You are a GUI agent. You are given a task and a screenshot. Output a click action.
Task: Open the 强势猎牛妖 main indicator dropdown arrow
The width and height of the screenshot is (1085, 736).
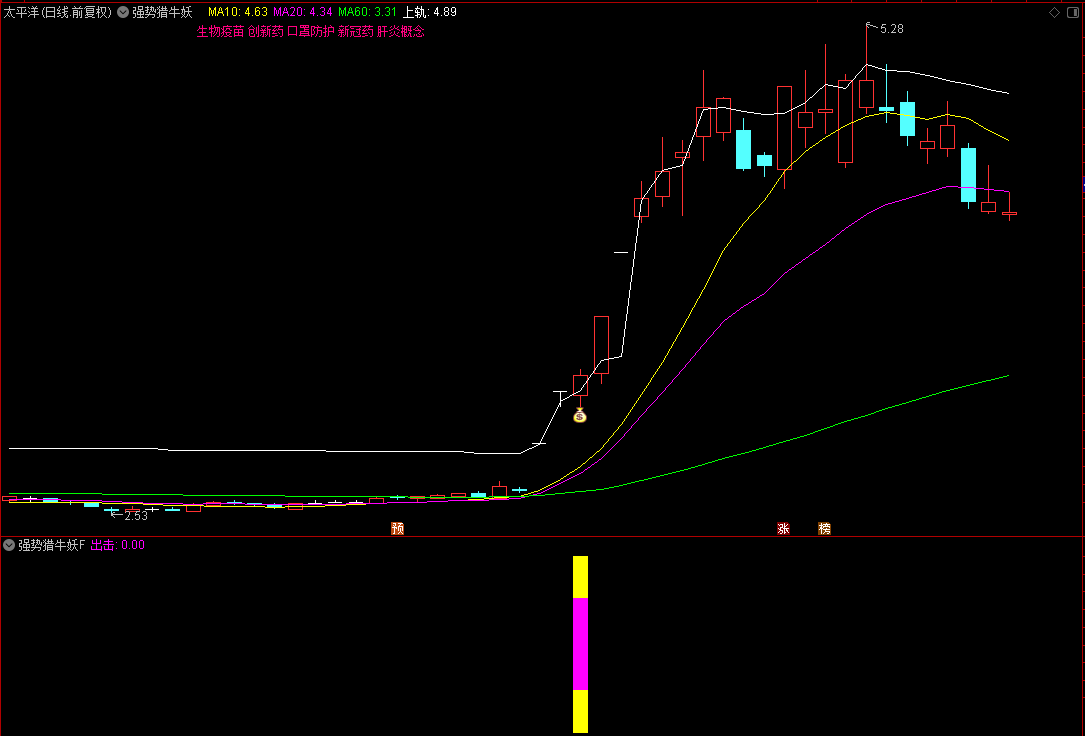pyautogui.click(x=123, y=12)
